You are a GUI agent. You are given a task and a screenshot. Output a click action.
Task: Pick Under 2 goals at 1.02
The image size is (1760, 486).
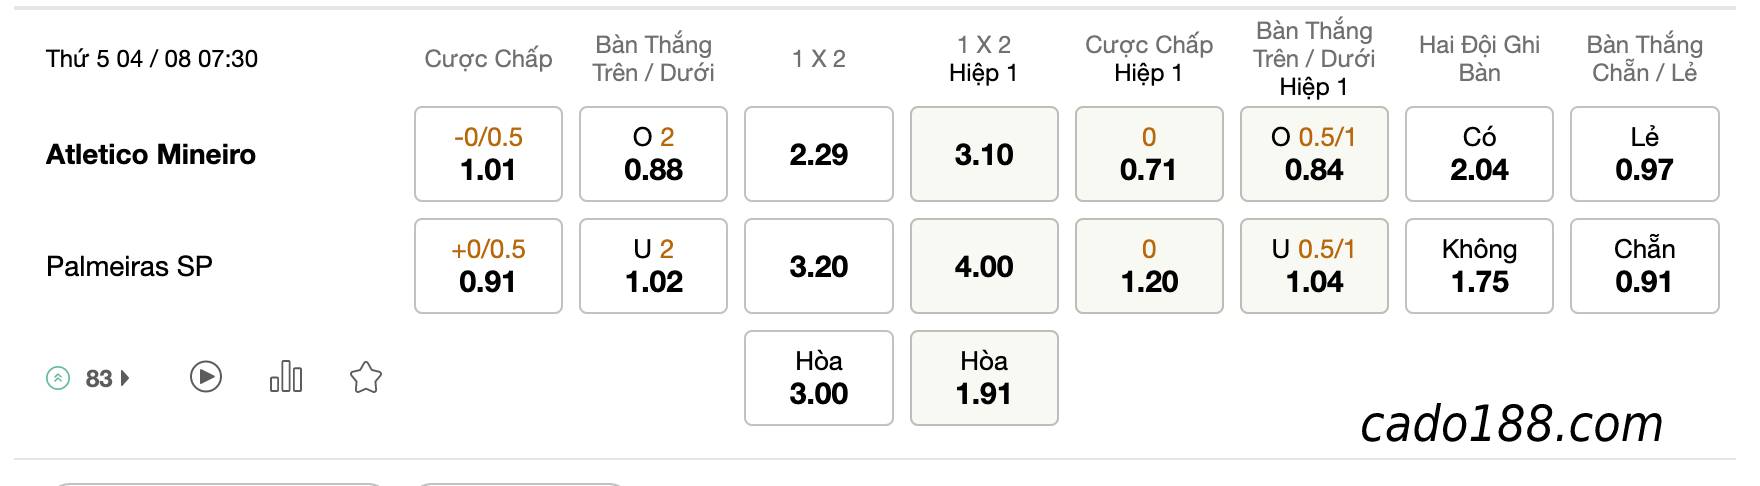653,266
